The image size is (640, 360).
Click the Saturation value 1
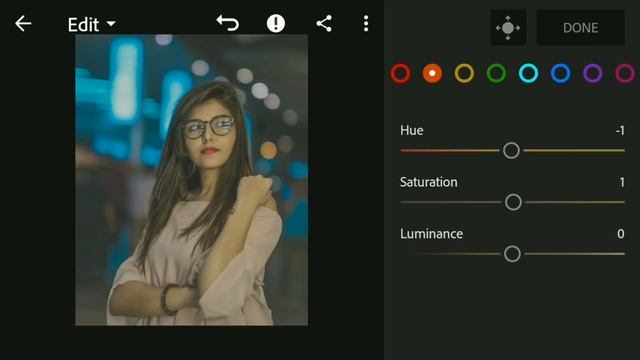622,182
